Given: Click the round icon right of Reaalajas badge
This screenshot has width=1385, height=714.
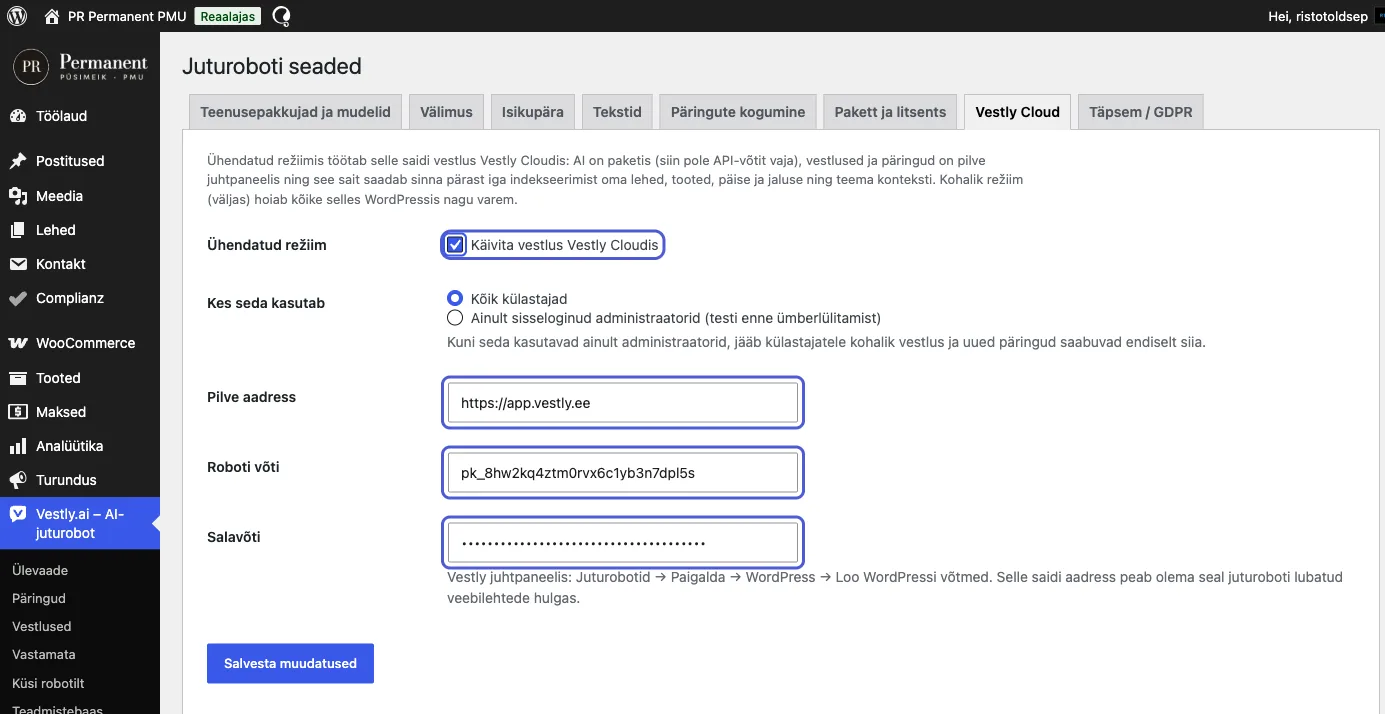Looking at the screenshot, I should pyautogui.click(x=281, y=16).
